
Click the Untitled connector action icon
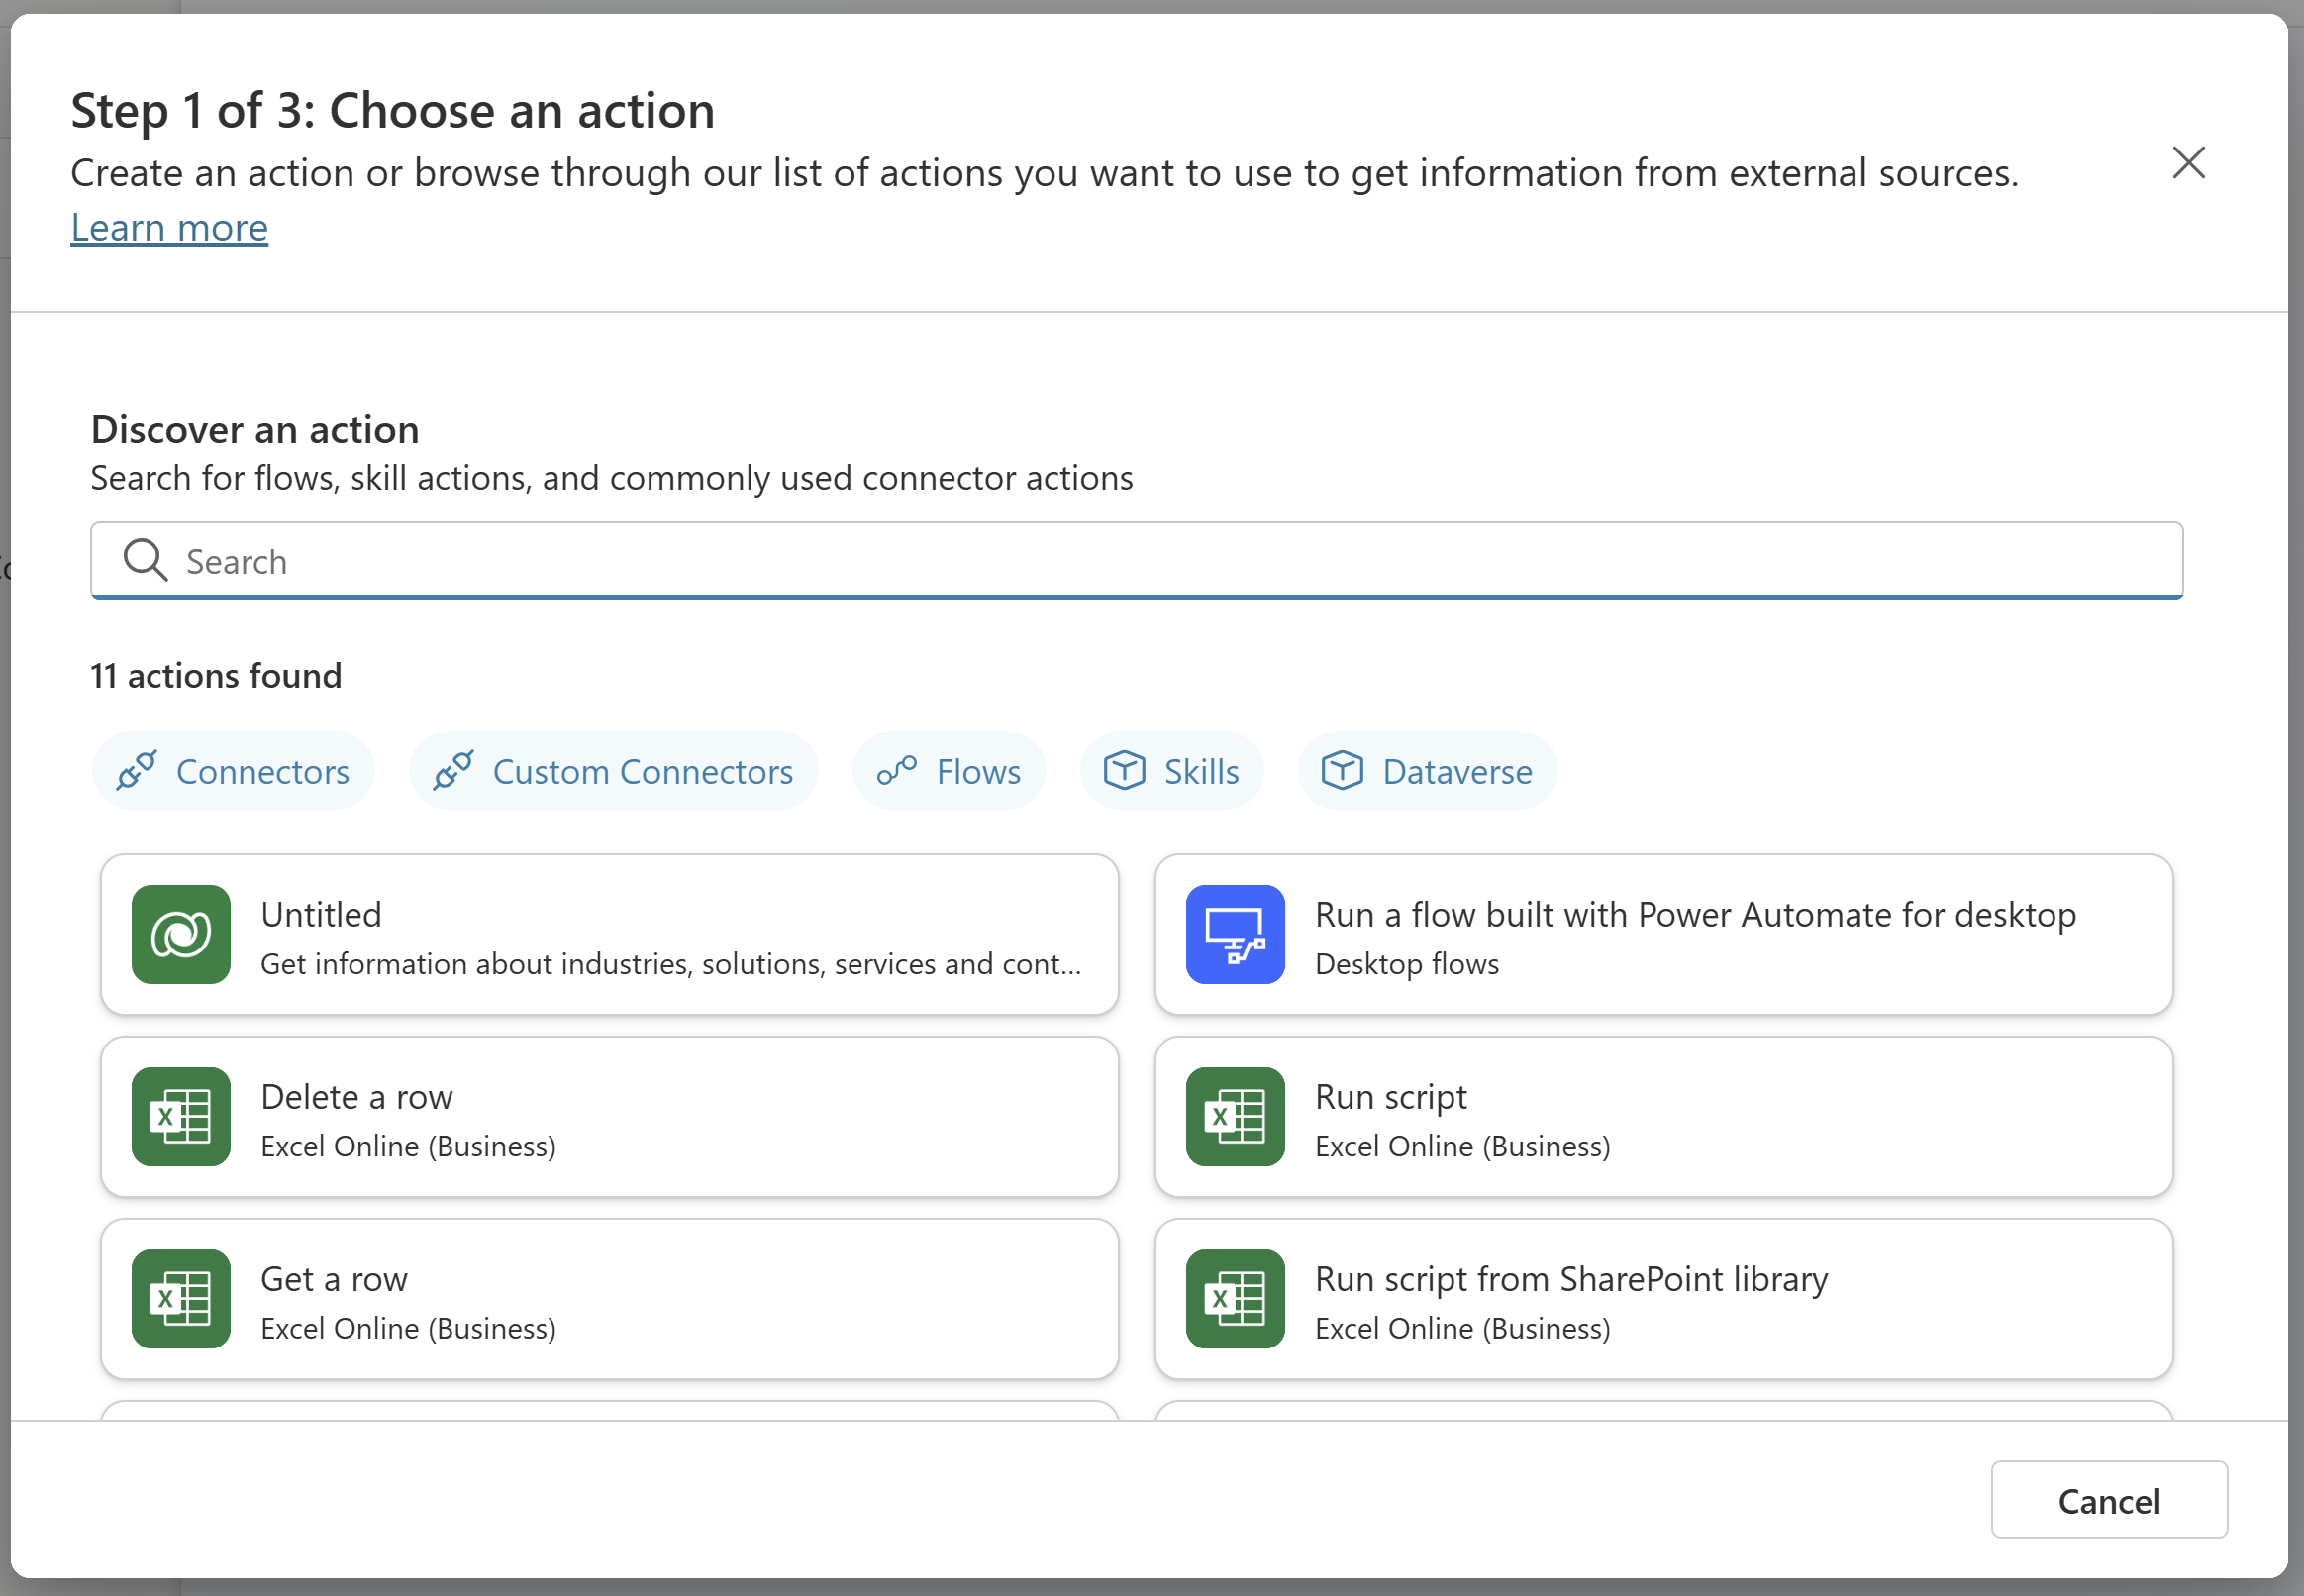click(x=178, y=933)
